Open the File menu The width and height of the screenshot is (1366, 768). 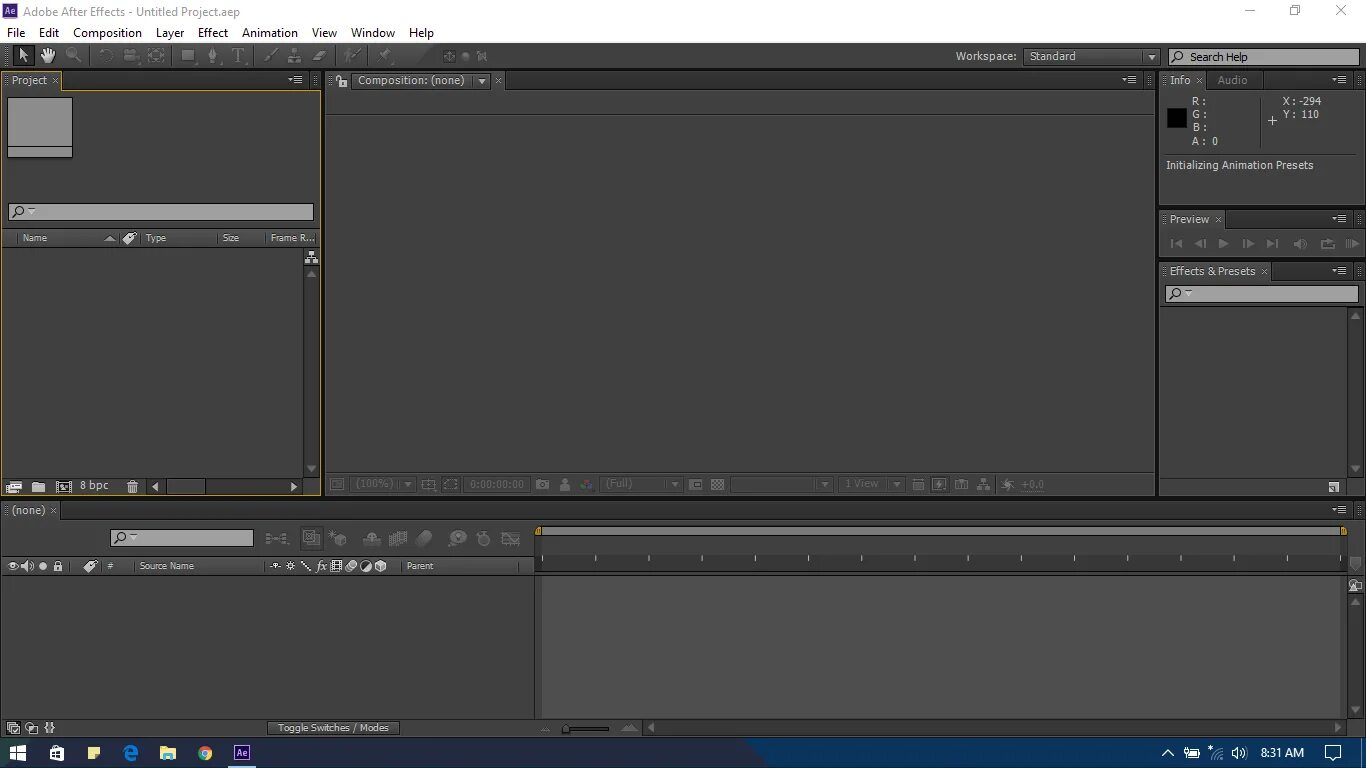tap(16, 33)
